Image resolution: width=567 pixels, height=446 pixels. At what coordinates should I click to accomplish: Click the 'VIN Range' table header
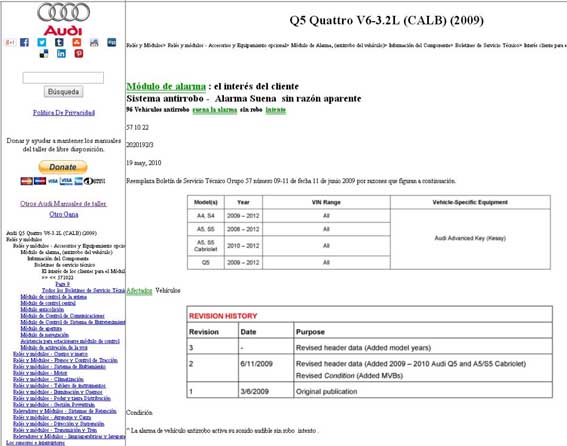click(326, 202)
